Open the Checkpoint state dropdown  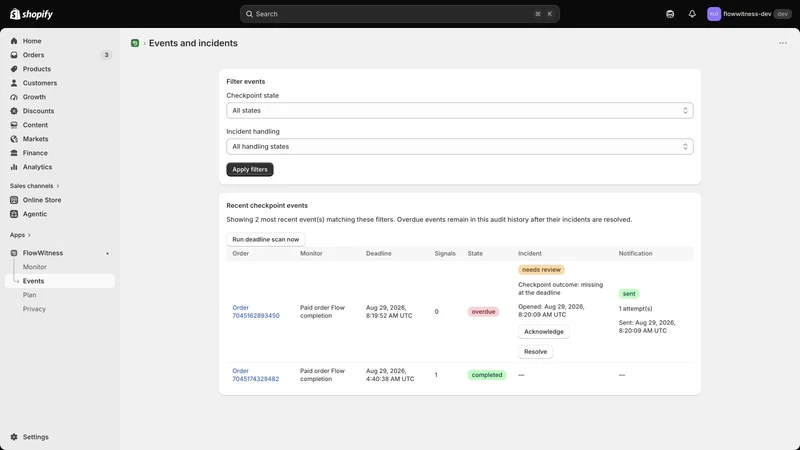point(460,110)
